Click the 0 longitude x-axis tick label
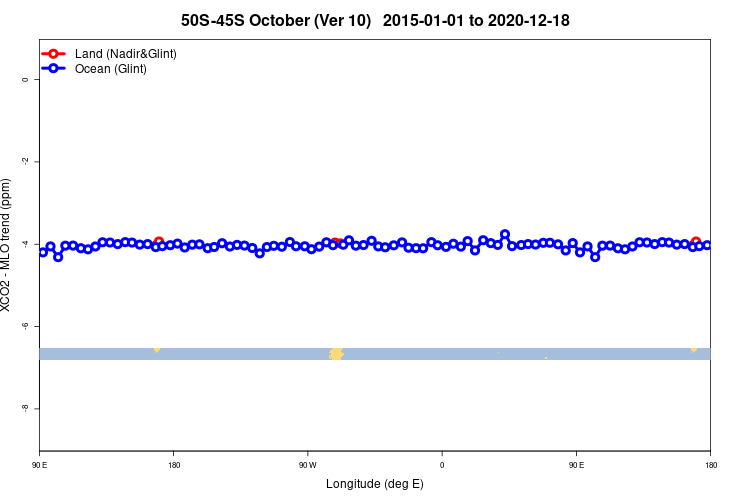 coord(442,465)
